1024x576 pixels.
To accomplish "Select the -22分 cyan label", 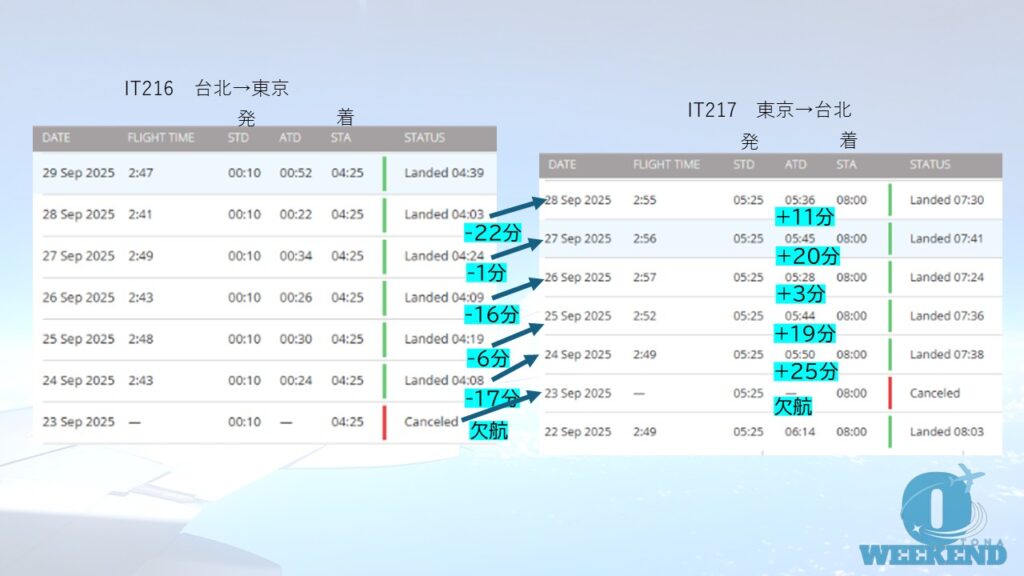I will [490, 232].
